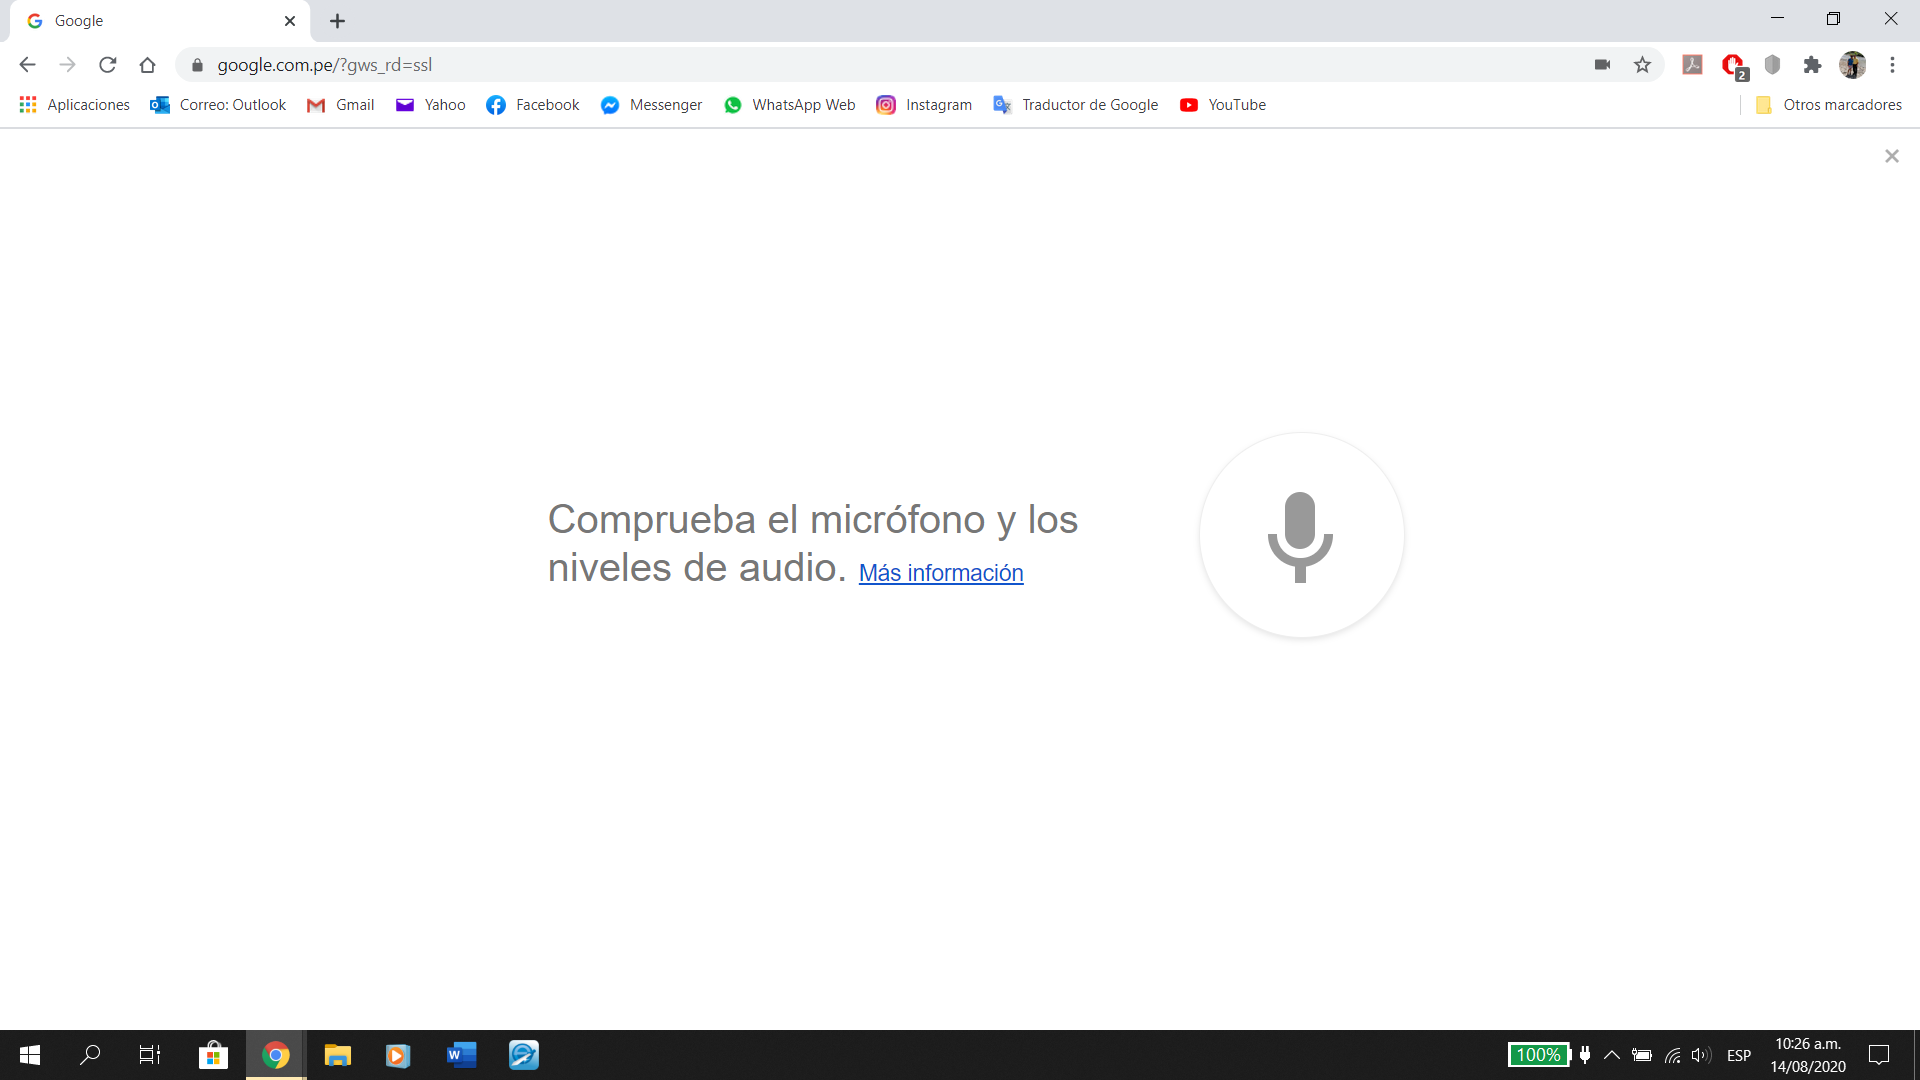Open the volume control in the system tray
The image size is (1920, 1080).
pos(1700,1055)
